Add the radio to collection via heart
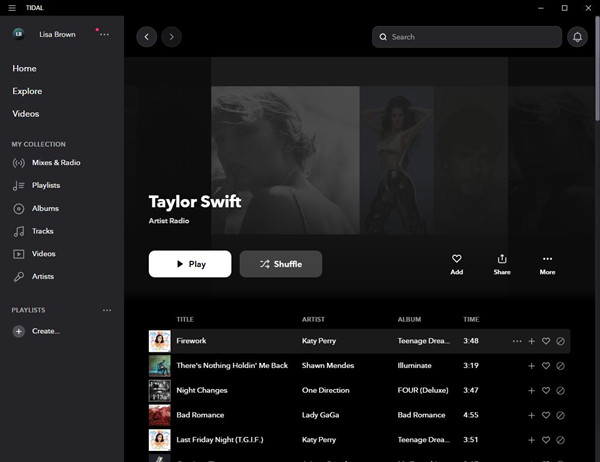The width and height of the screenshot is (600, 462). pos(457,264)
